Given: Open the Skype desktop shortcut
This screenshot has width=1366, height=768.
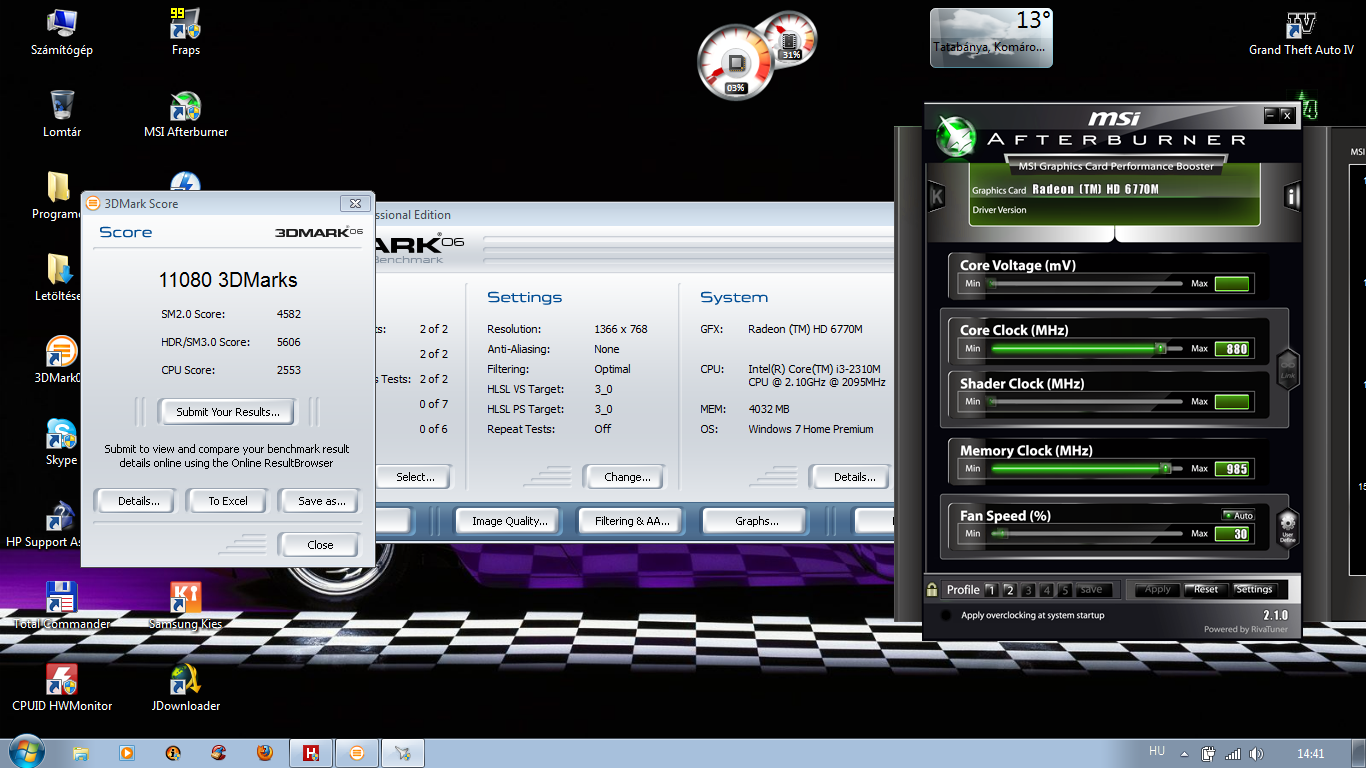Looking at the screenshot, I should pos(61,442).
